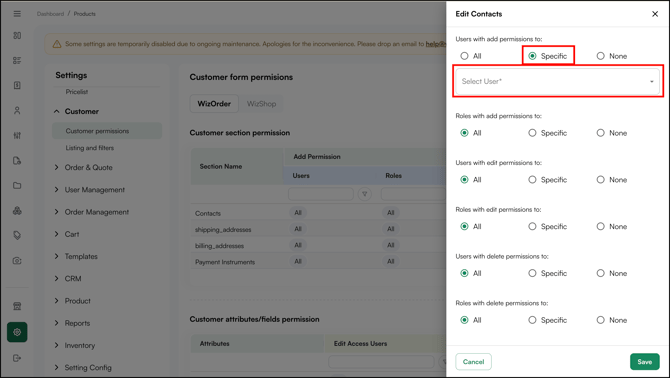Select None for roles delete permissions
The width and height of the screenshot is (670, 378).
coord(600,320)
